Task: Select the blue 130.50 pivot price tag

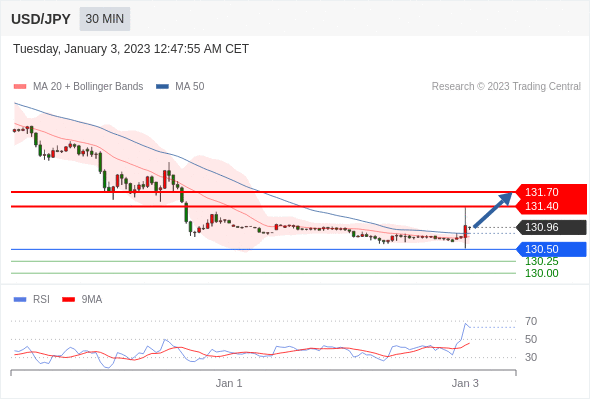Action: (551, 249)
